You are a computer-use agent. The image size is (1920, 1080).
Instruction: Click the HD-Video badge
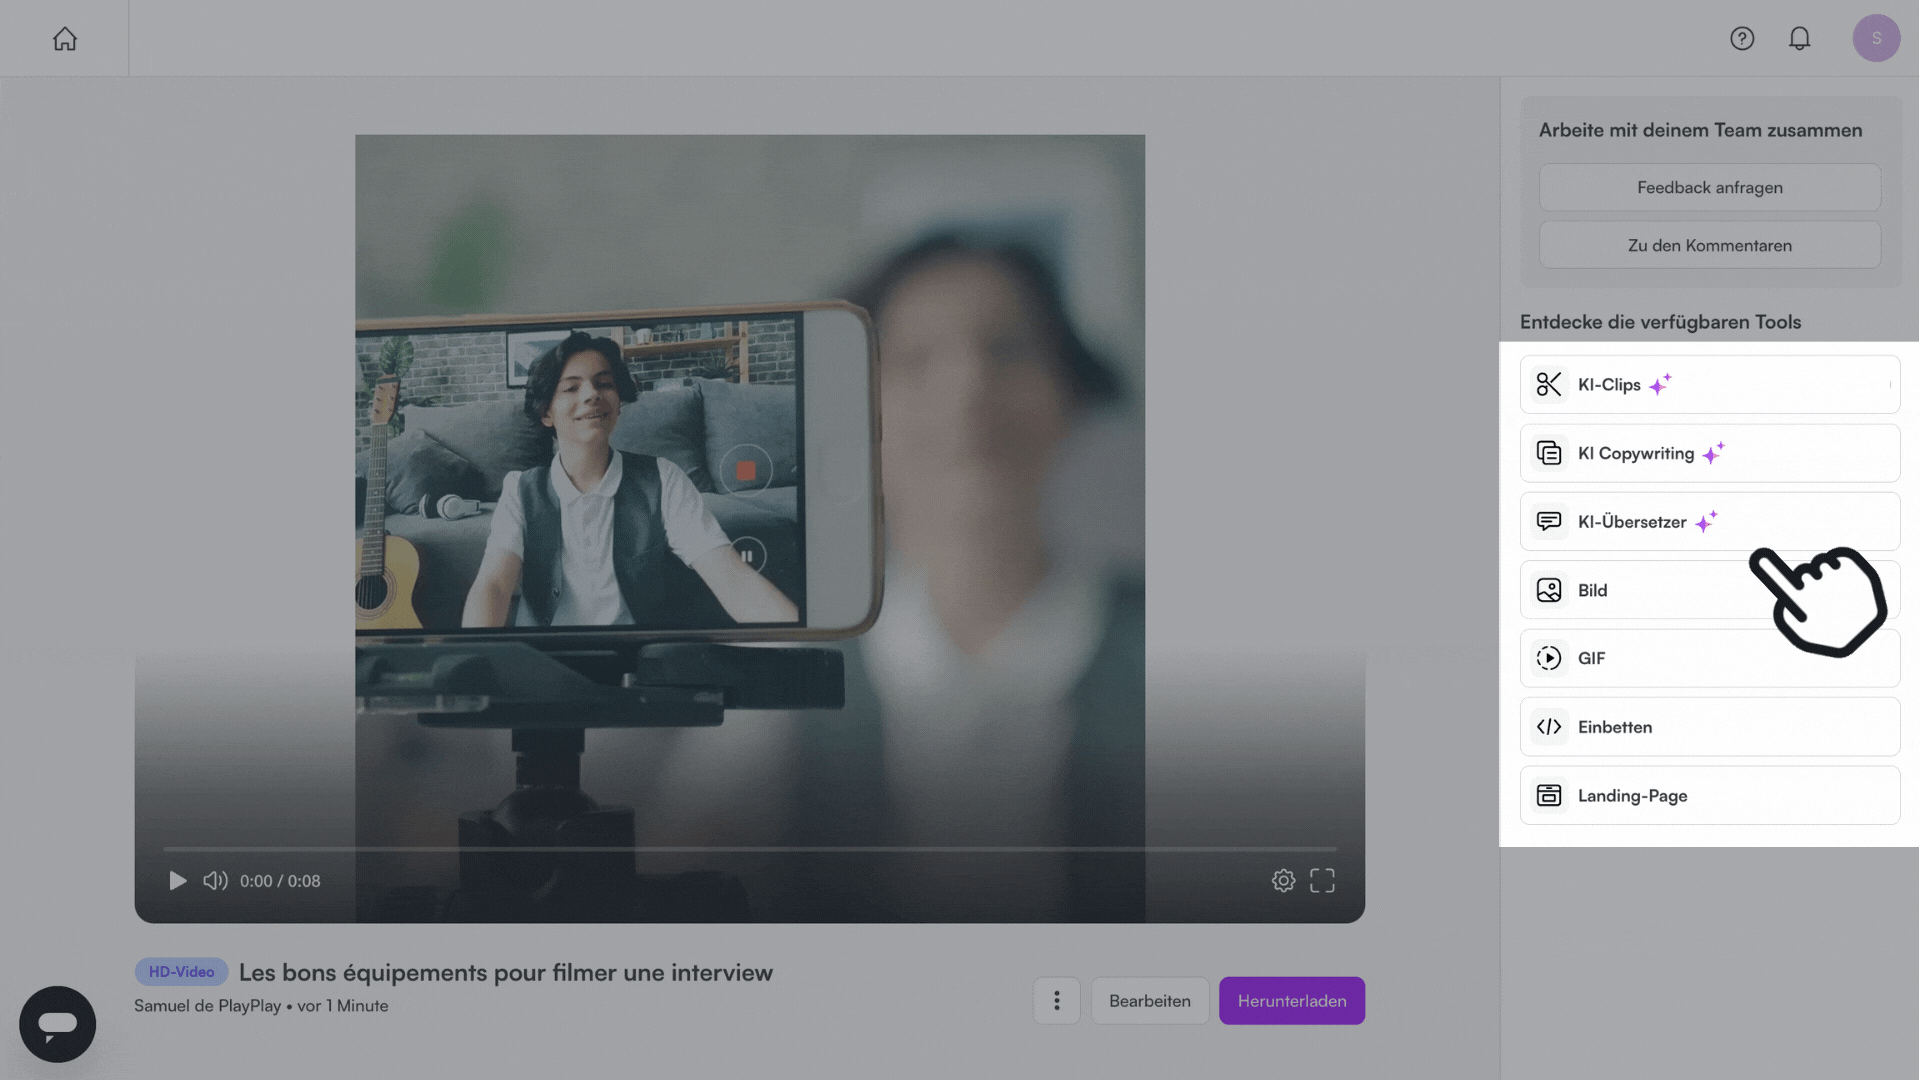[x=181, y=972]
